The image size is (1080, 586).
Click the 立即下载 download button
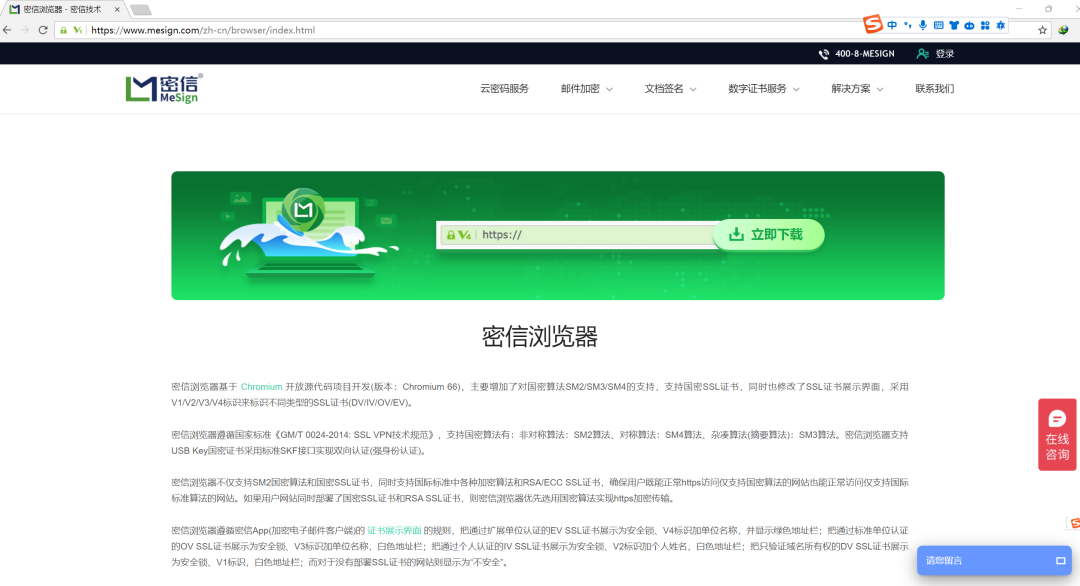tap(769, 235)
